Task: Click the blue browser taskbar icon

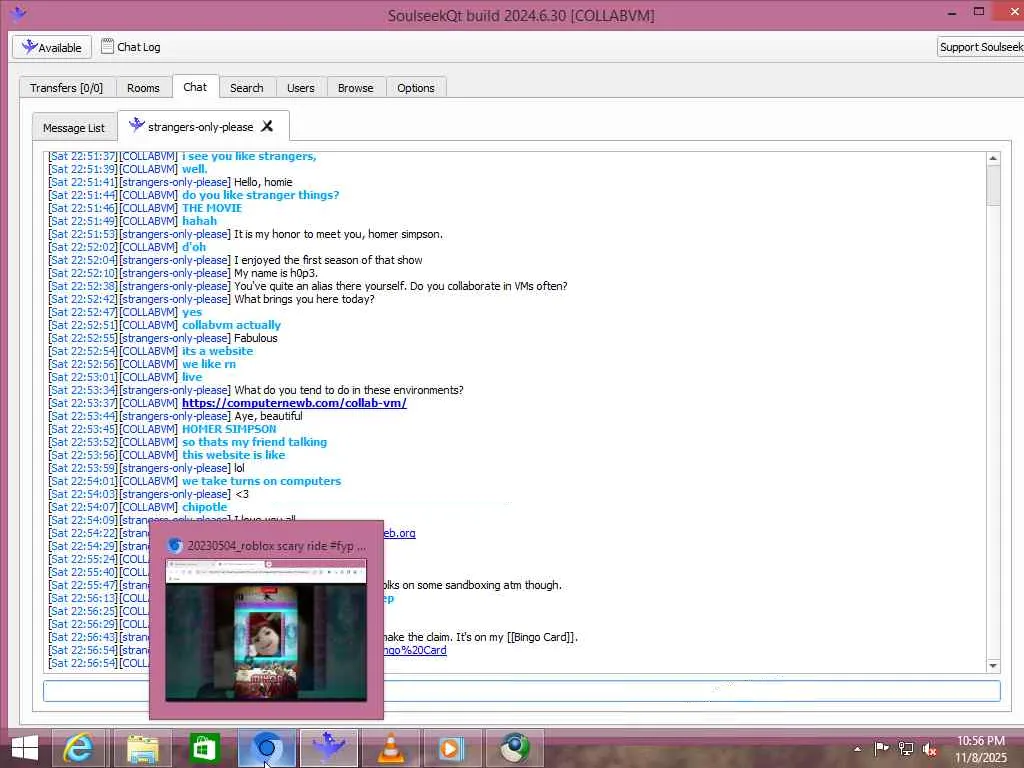Action: [266, 748]
